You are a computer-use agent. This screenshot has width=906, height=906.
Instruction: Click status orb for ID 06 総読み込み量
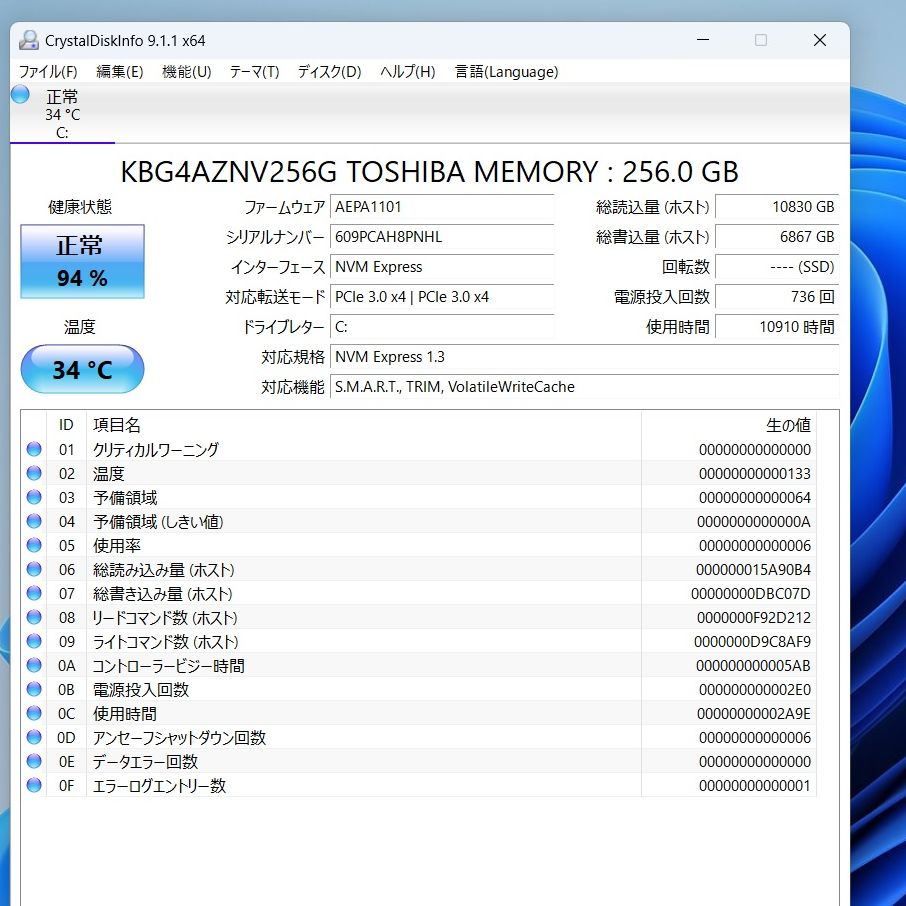(x=34, y=569)
